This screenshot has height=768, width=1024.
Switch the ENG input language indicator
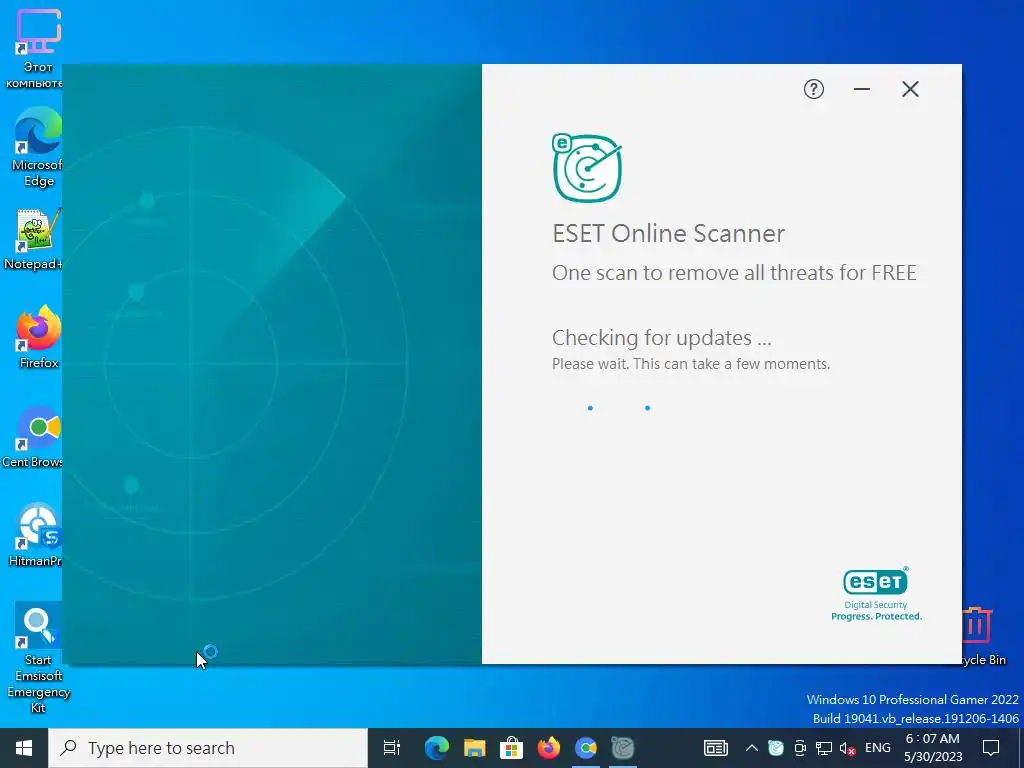[x=878, y=748]
